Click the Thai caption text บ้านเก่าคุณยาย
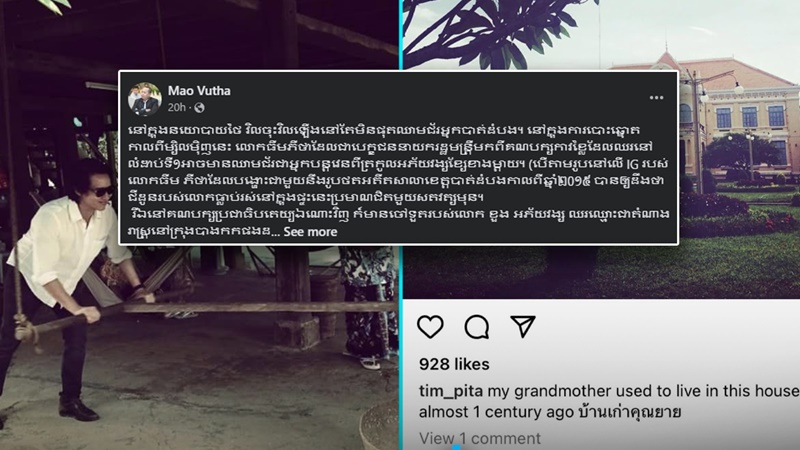 [x=630, y=412]
